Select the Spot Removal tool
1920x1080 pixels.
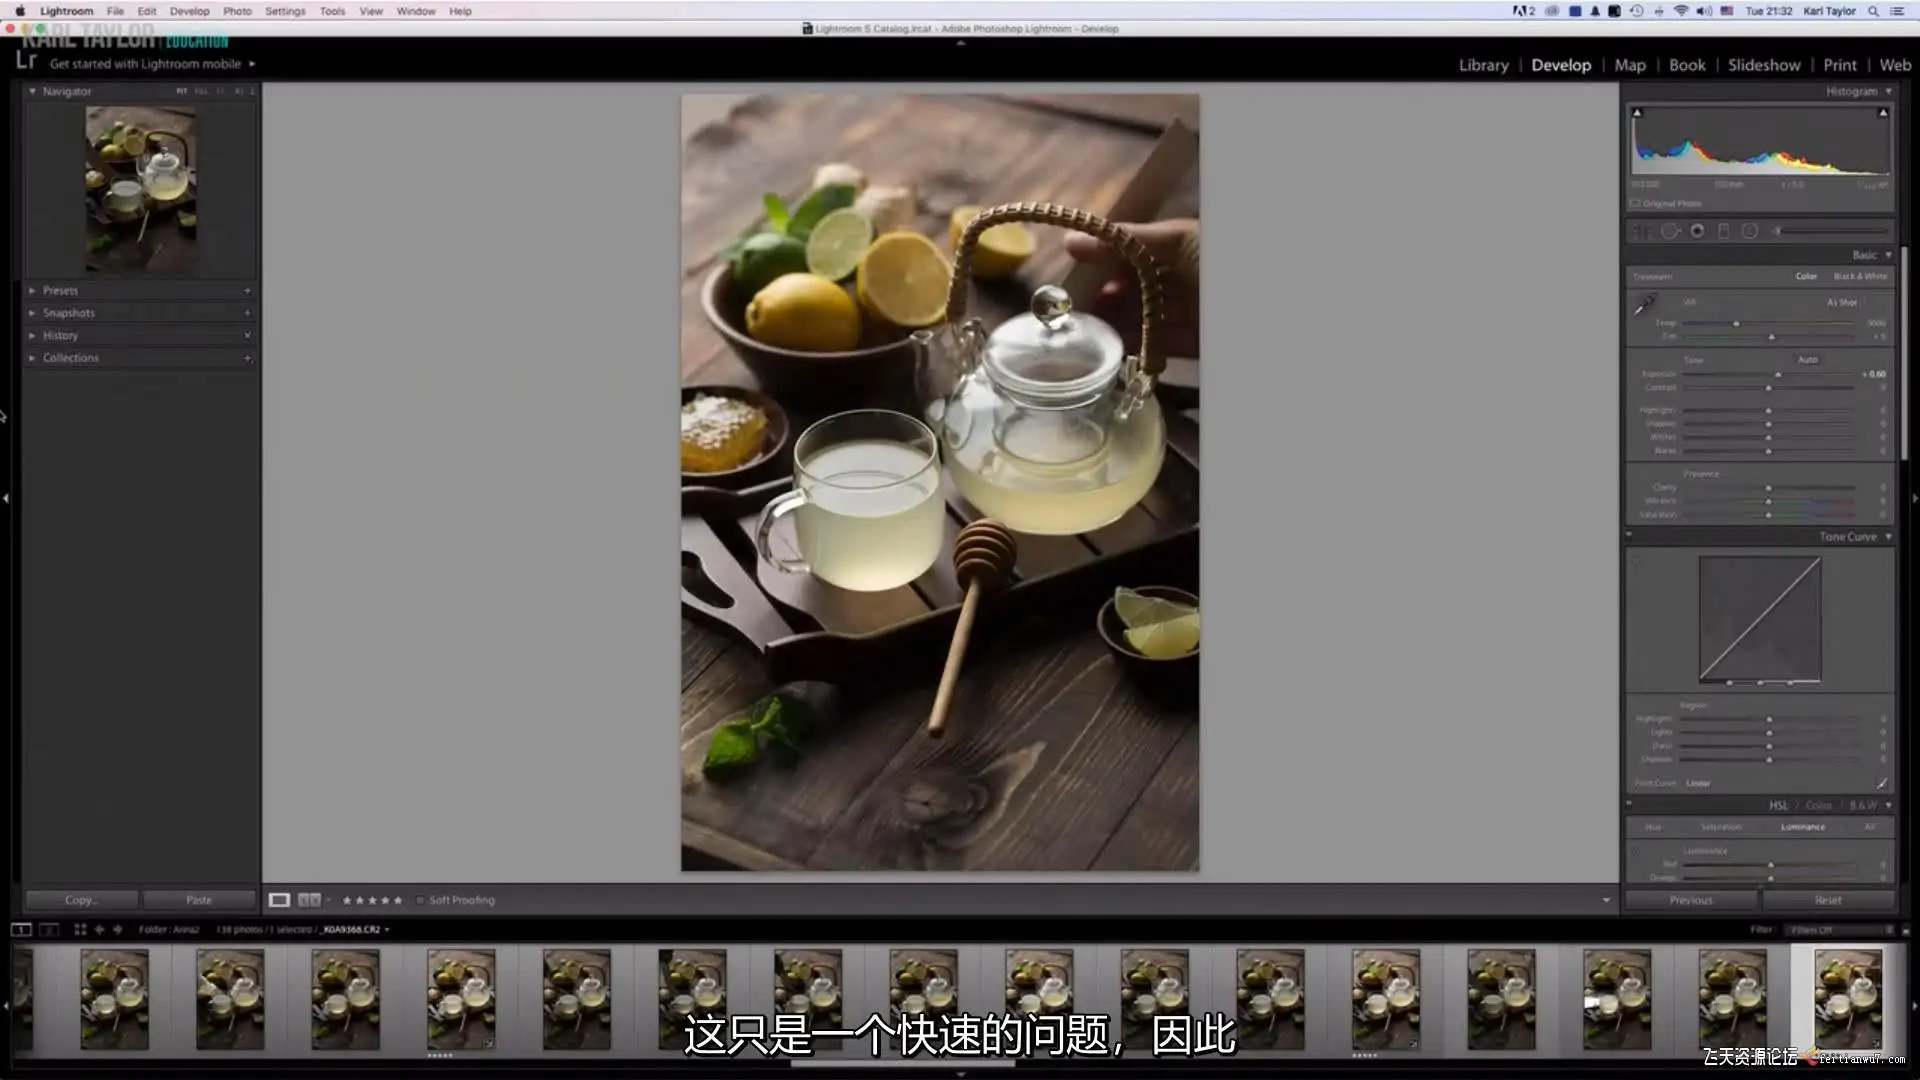[x=1670, y=231]
